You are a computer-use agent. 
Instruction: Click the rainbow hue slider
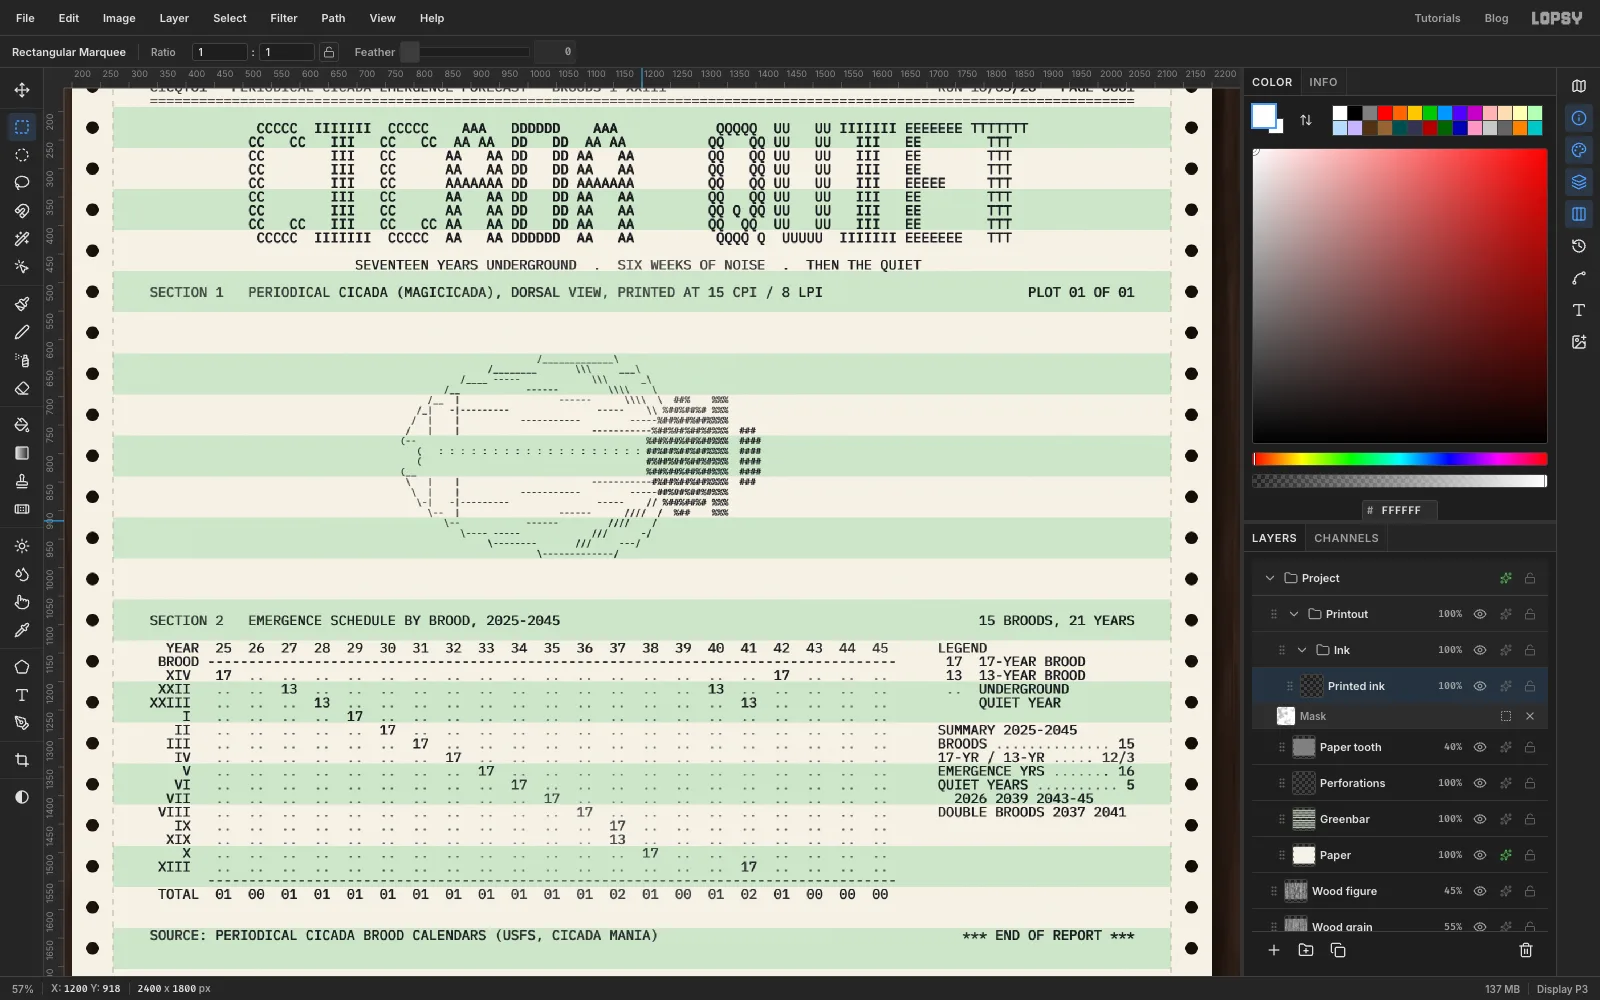(1400, 459)
